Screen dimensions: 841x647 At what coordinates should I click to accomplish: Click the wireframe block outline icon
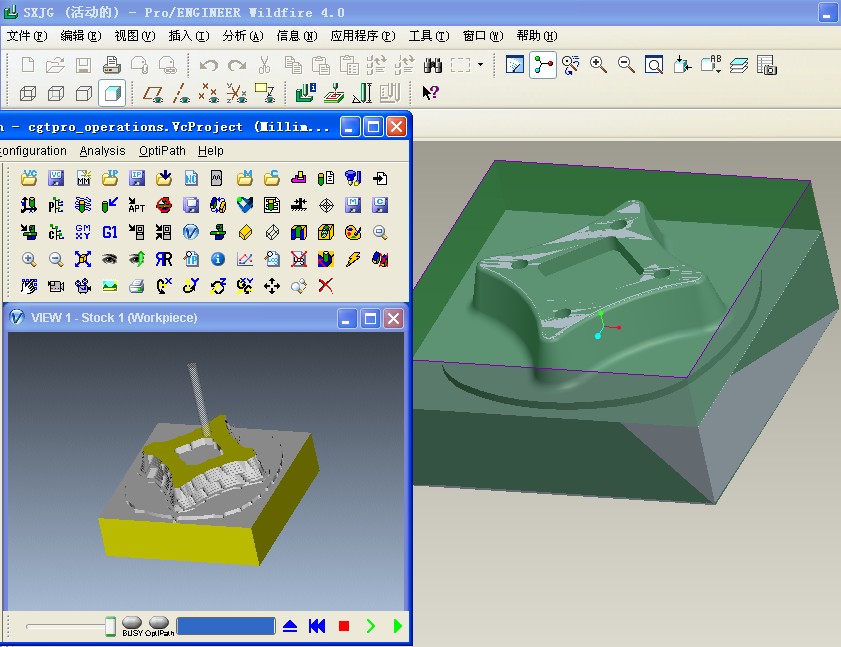point(272,232)
